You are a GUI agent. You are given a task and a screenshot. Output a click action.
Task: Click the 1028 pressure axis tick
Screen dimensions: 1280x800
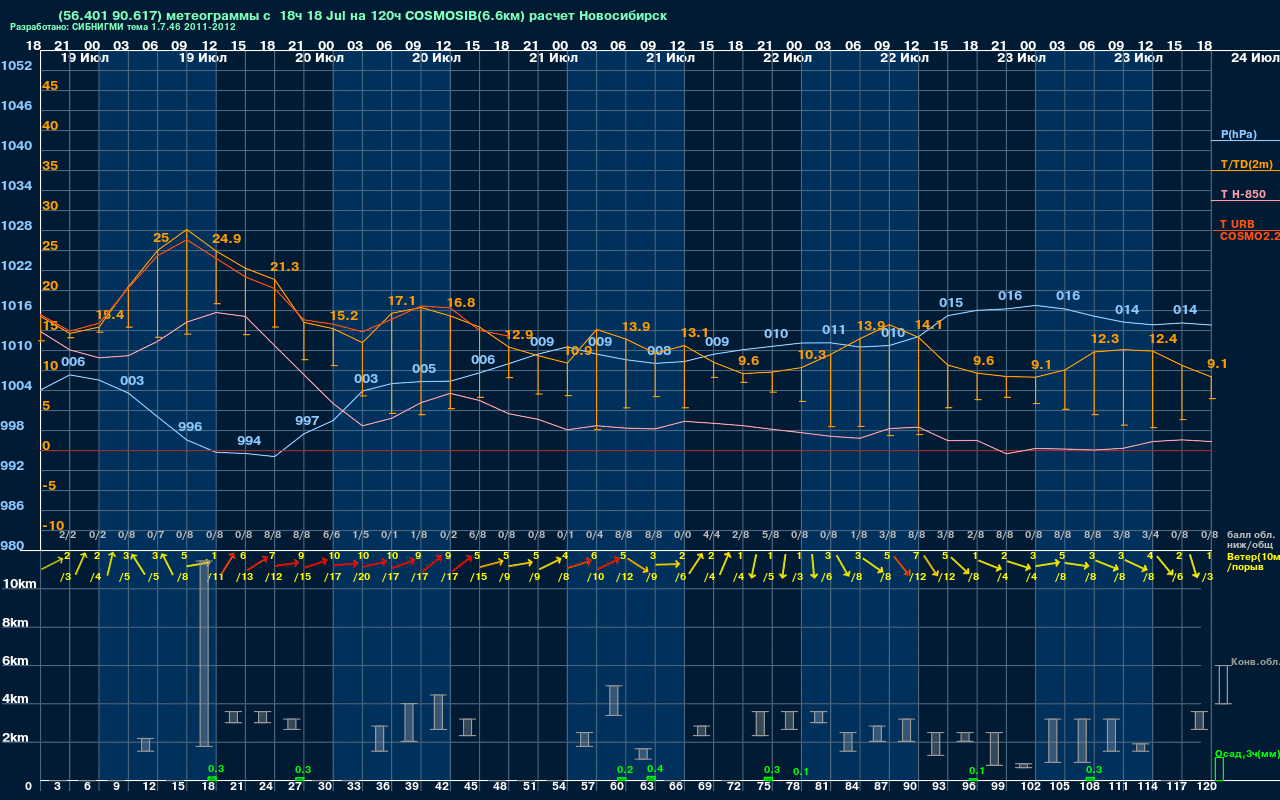click(x=16, y=226)
